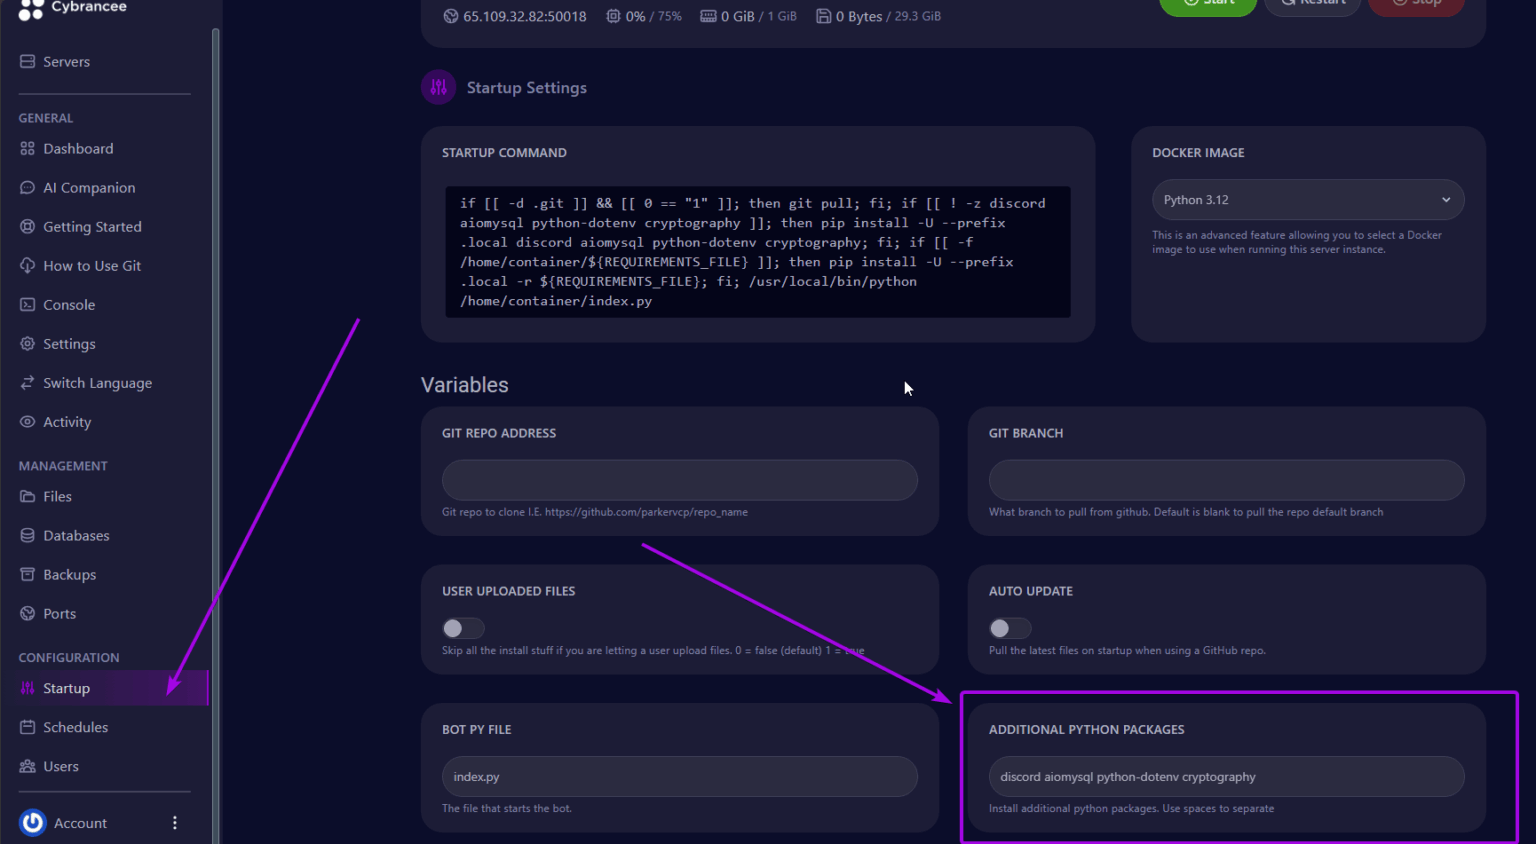Select Python 3.12 from the image selector
Viewport: 1536px width, 844px height.
pos(1307,199)
